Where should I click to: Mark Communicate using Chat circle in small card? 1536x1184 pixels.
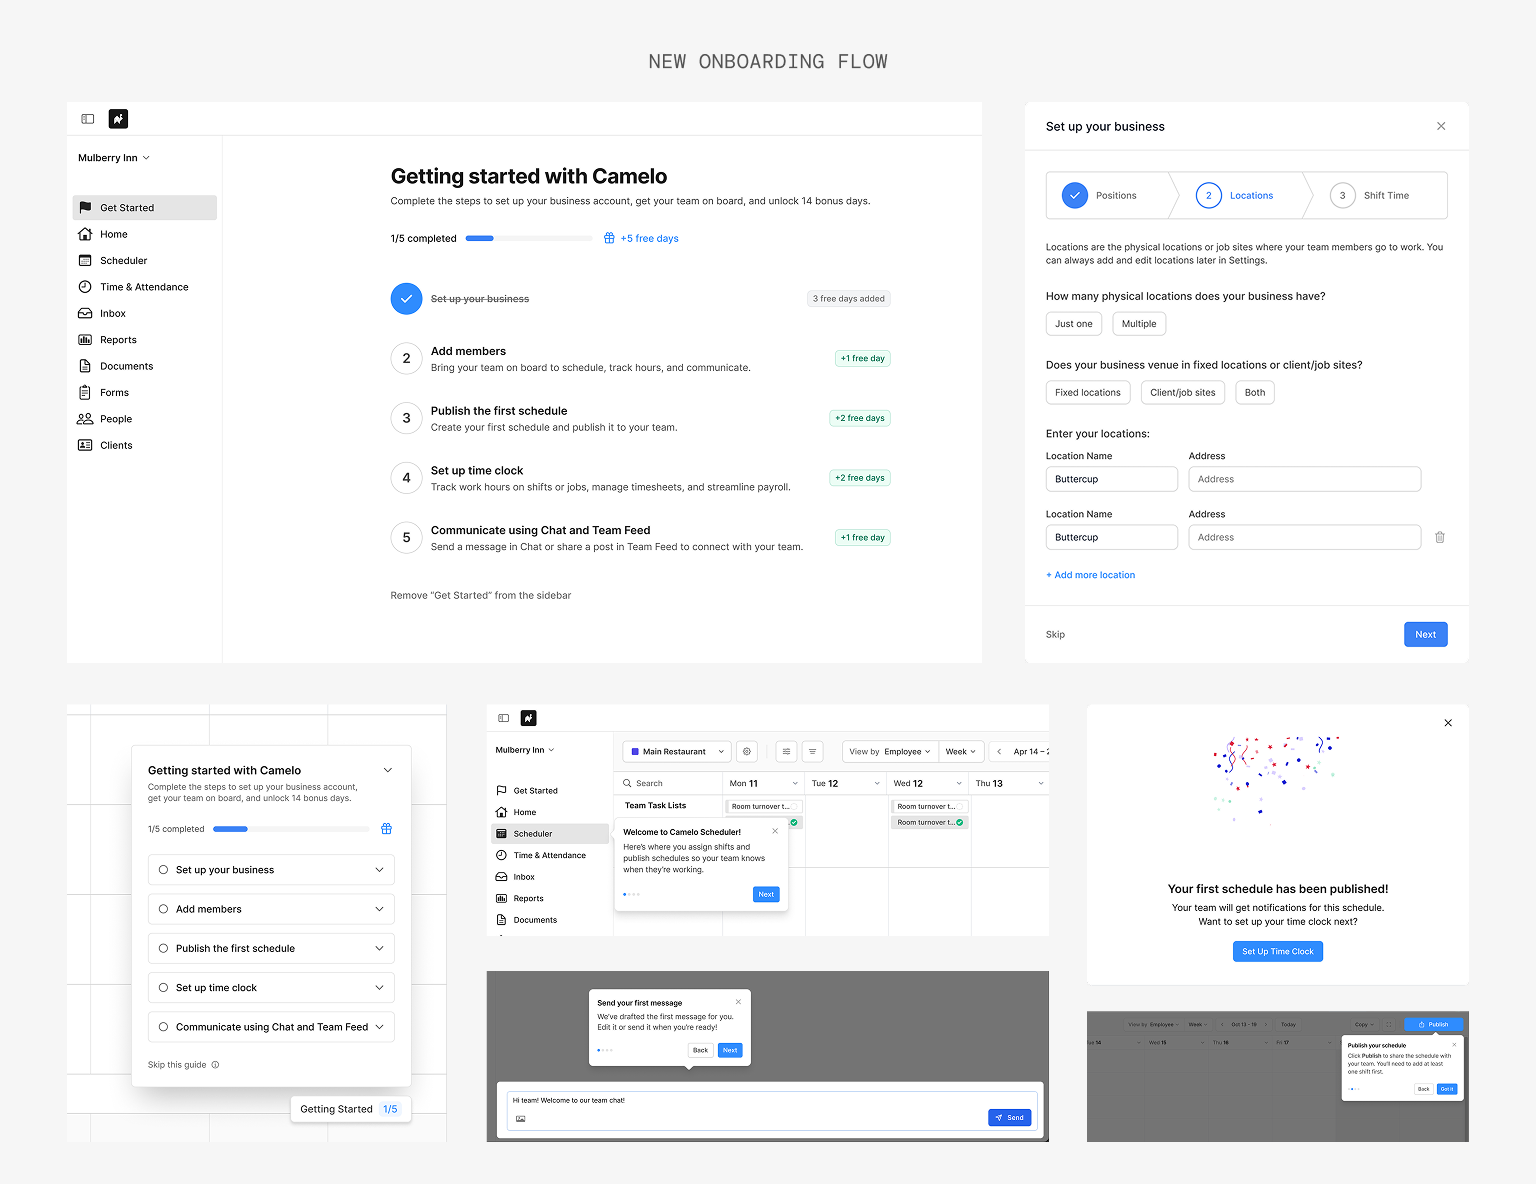click(x=163, y=1027)
